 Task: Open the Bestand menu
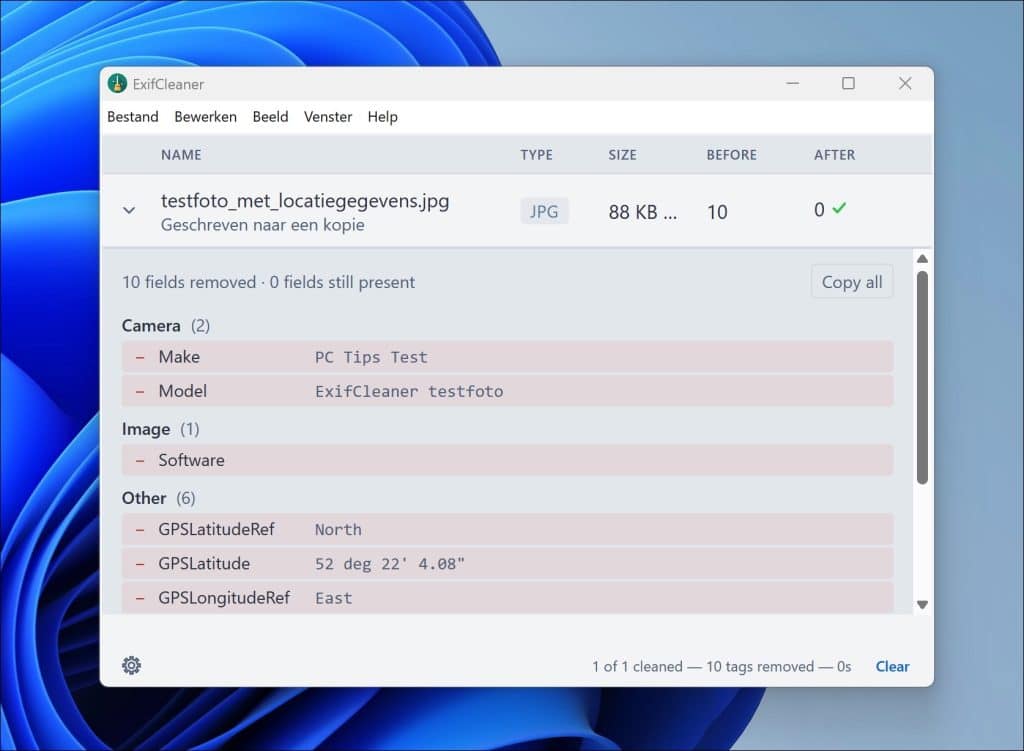coord(133,117)
